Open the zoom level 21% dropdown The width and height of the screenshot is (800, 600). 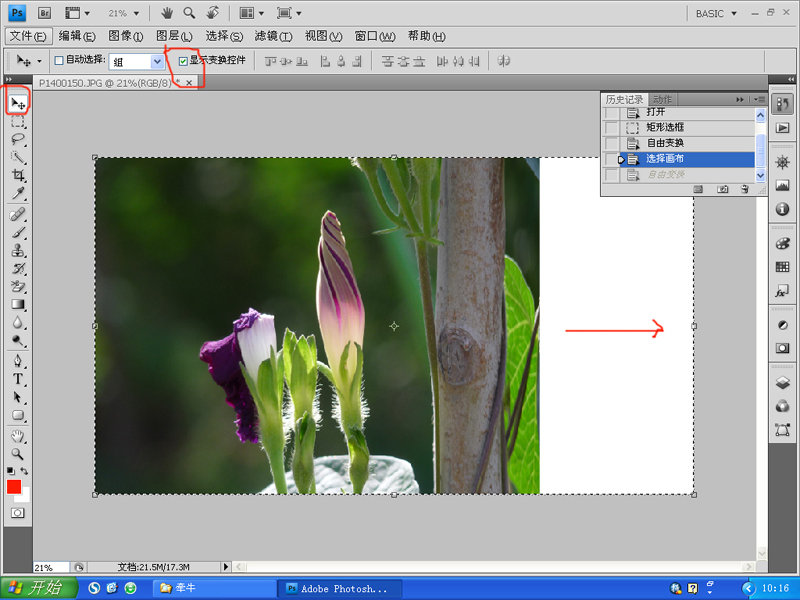[136, 13]
